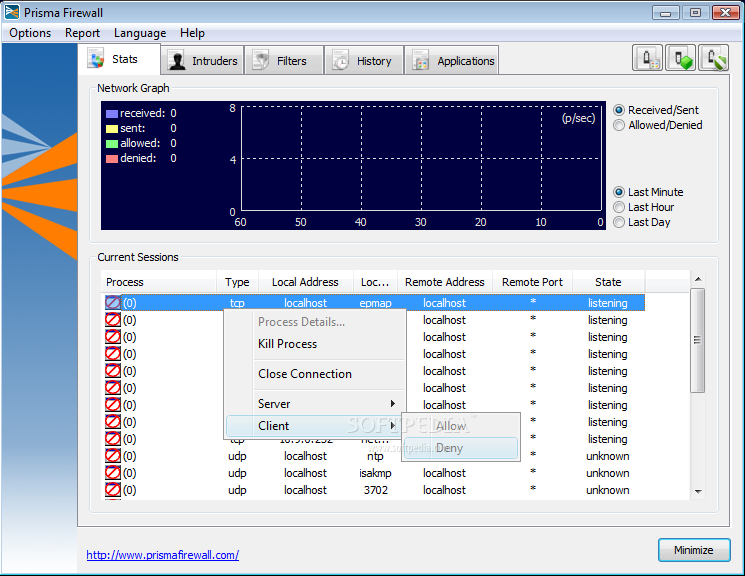The height and width of the screenshot is (576, 745).
Task: Click the blocked icon in the isakmp row
Action: click(x=113, y=473)
